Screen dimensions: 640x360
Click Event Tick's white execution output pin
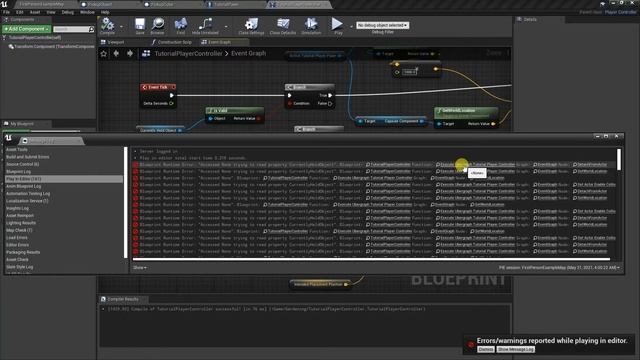[171, 96]
